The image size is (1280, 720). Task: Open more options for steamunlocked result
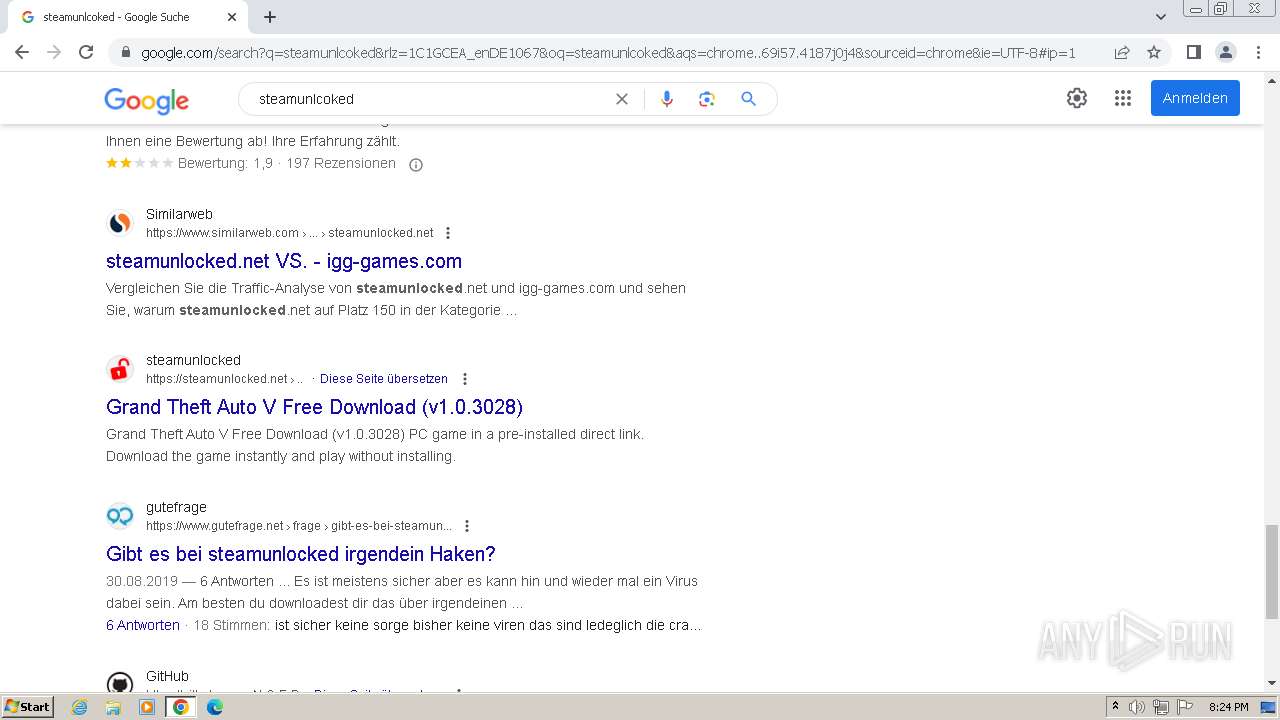465,379
